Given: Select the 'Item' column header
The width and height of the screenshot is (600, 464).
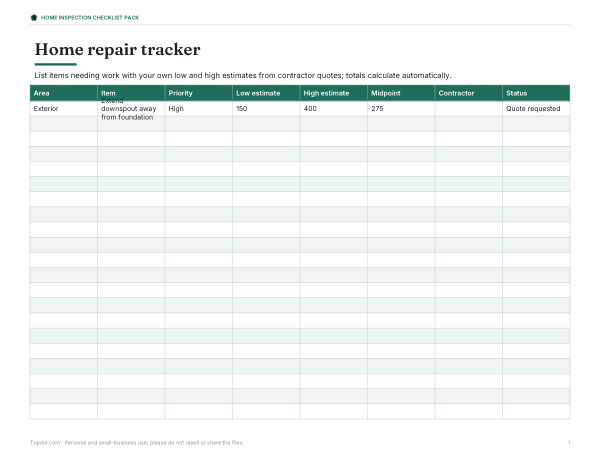Looking at the screenshot, I should [131, 93].
